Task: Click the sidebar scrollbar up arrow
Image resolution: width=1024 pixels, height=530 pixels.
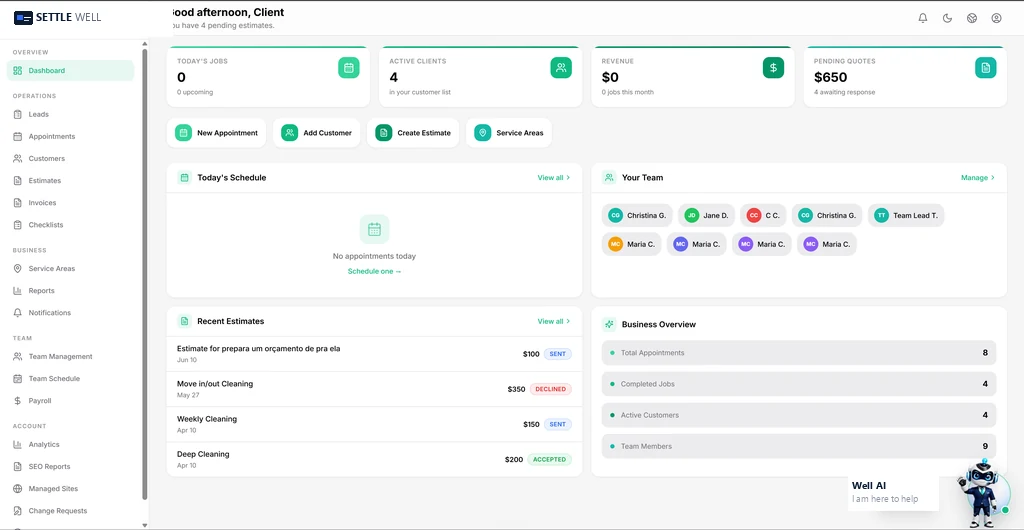Action: click(x=145, y=44)
